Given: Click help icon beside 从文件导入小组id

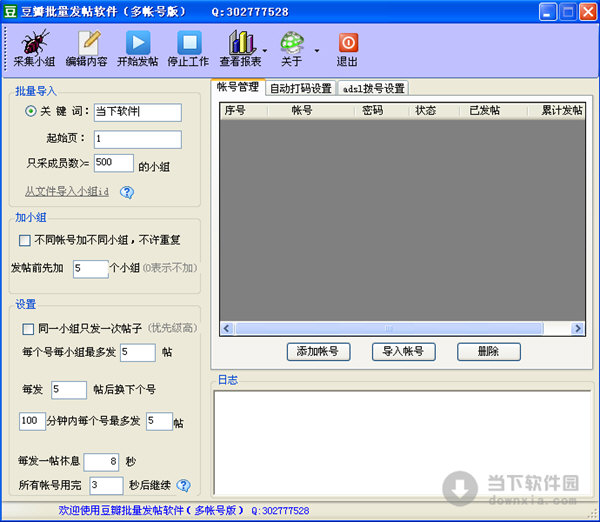Looking at the screenshot, I should [127, 192].
